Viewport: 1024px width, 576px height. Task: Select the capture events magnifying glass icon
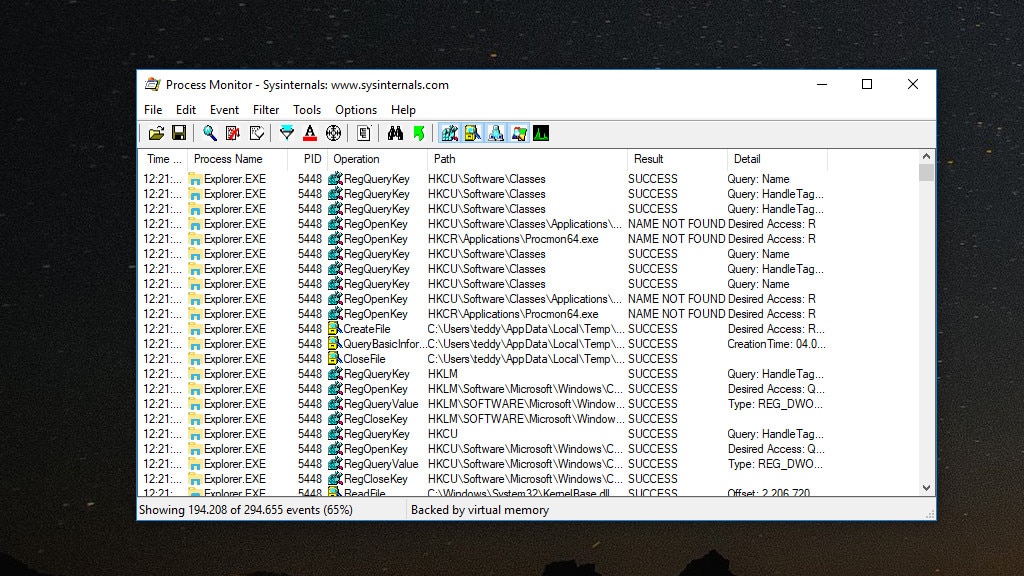pyautogui.click(x=209, y=132)
